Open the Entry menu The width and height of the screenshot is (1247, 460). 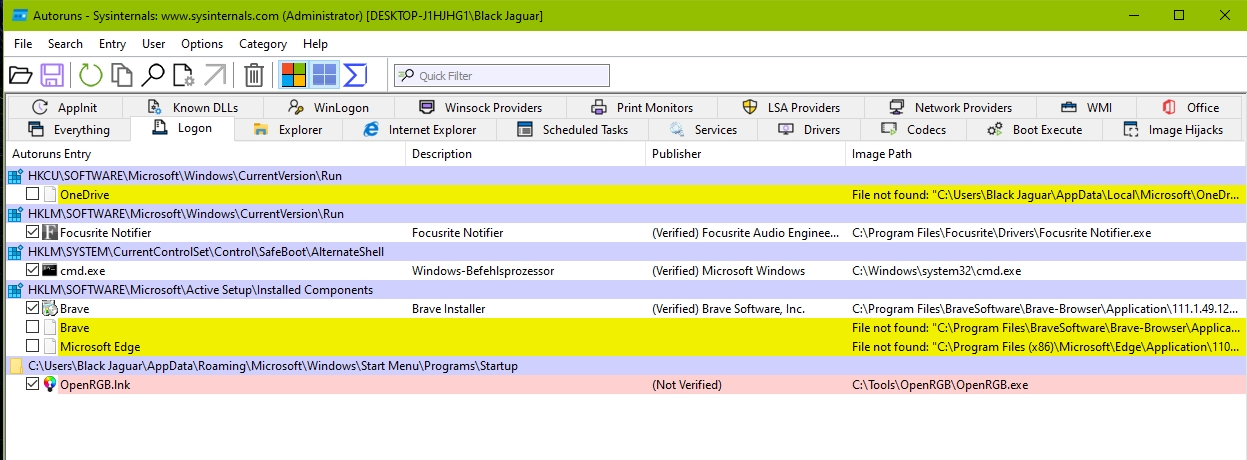coord(112,44)
